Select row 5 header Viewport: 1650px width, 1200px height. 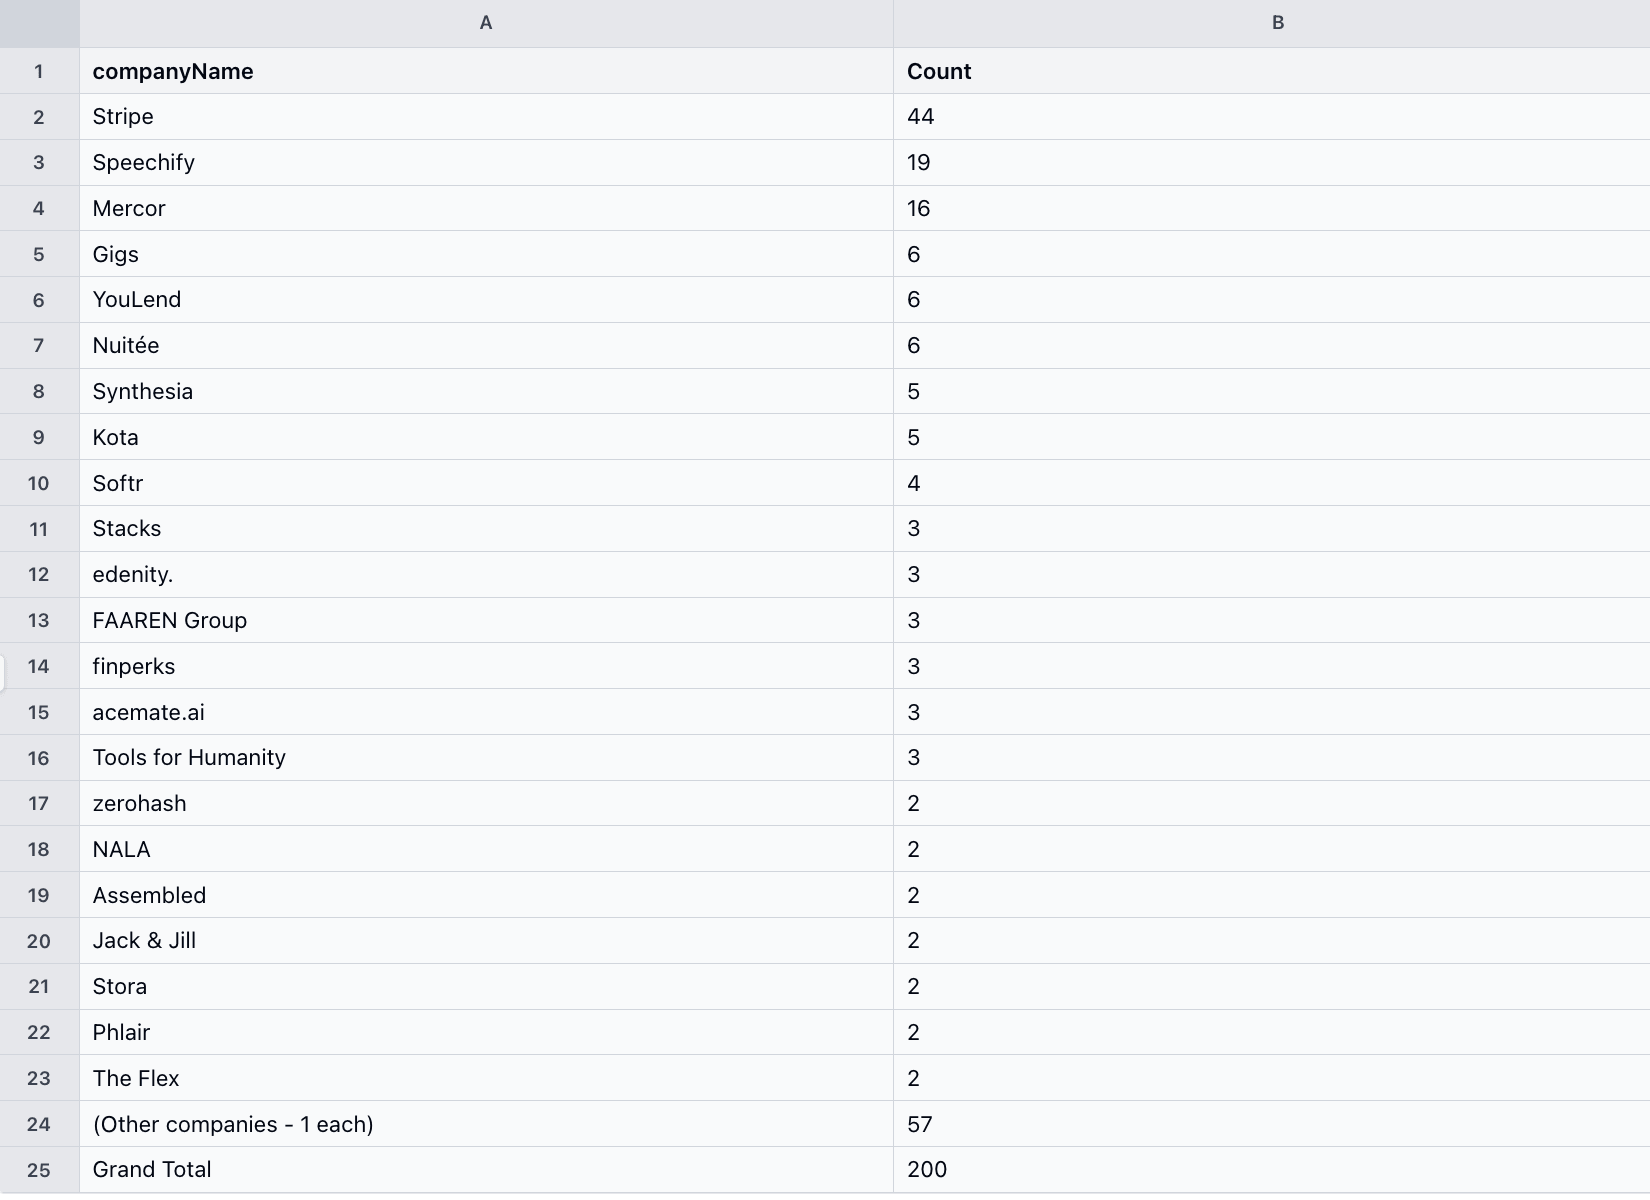pos(39,254)
